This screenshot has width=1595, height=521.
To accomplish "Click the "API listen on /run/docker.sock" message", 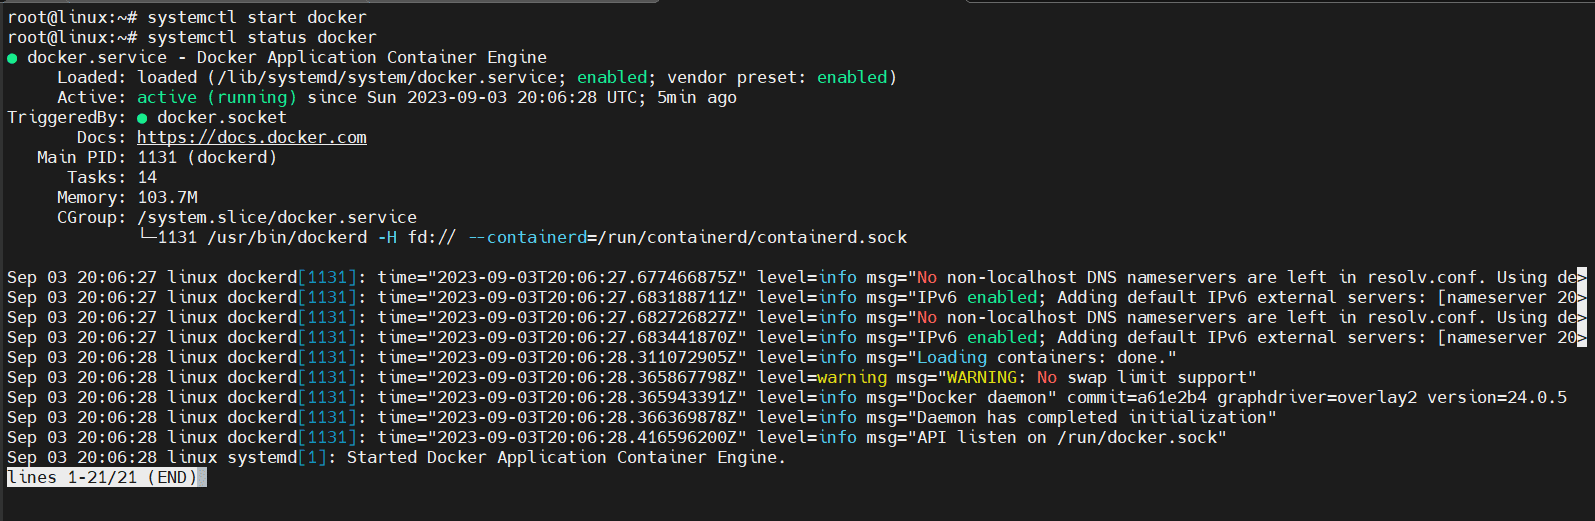I will point(1067,437).
